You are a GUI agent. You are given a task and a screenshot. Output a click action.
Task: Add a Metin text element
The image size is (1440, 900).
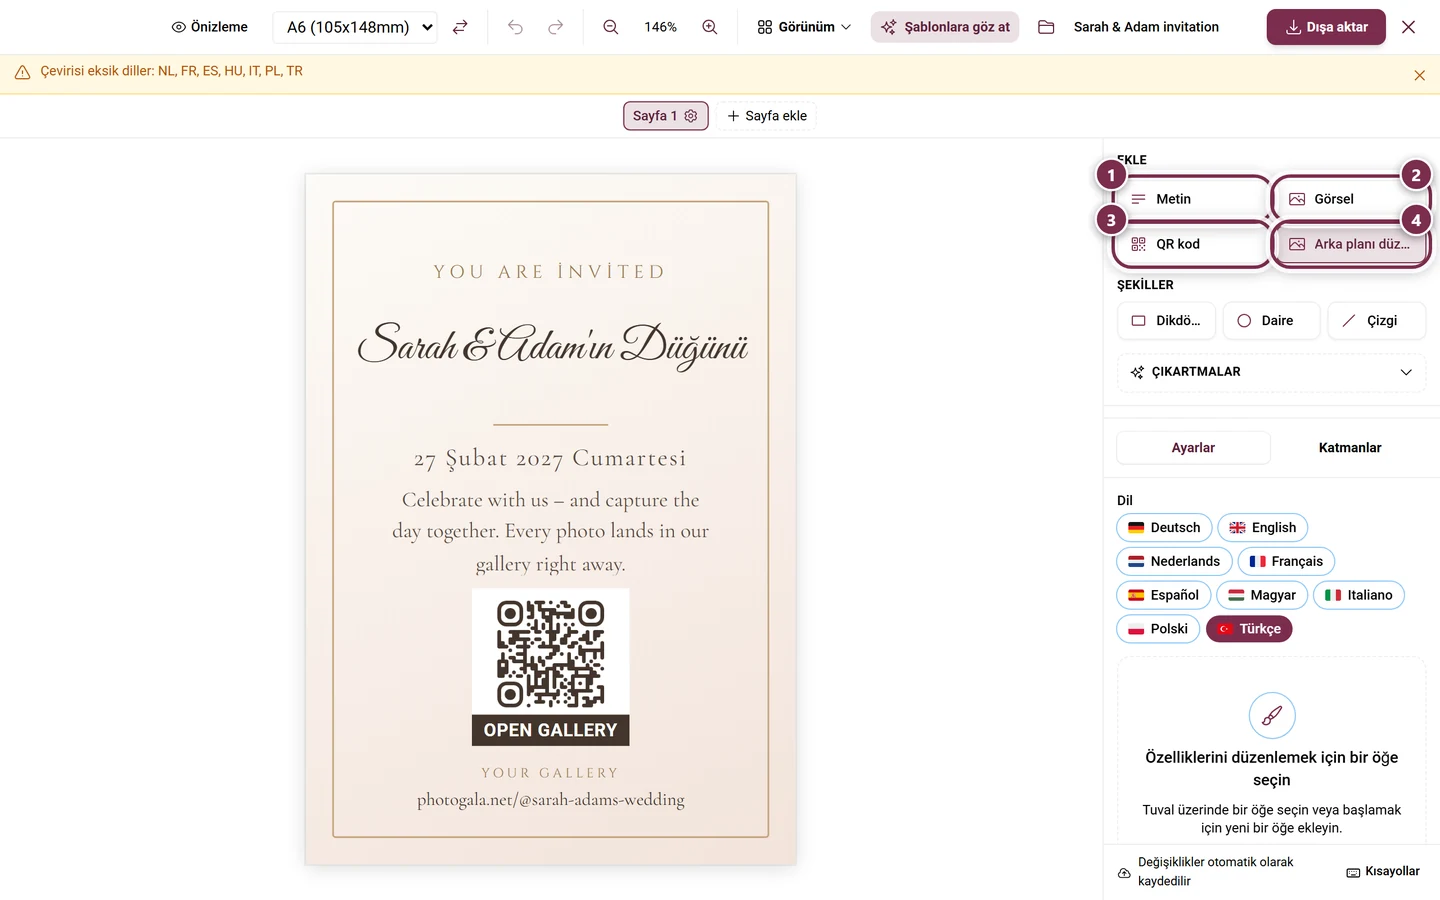(1192, 199)
